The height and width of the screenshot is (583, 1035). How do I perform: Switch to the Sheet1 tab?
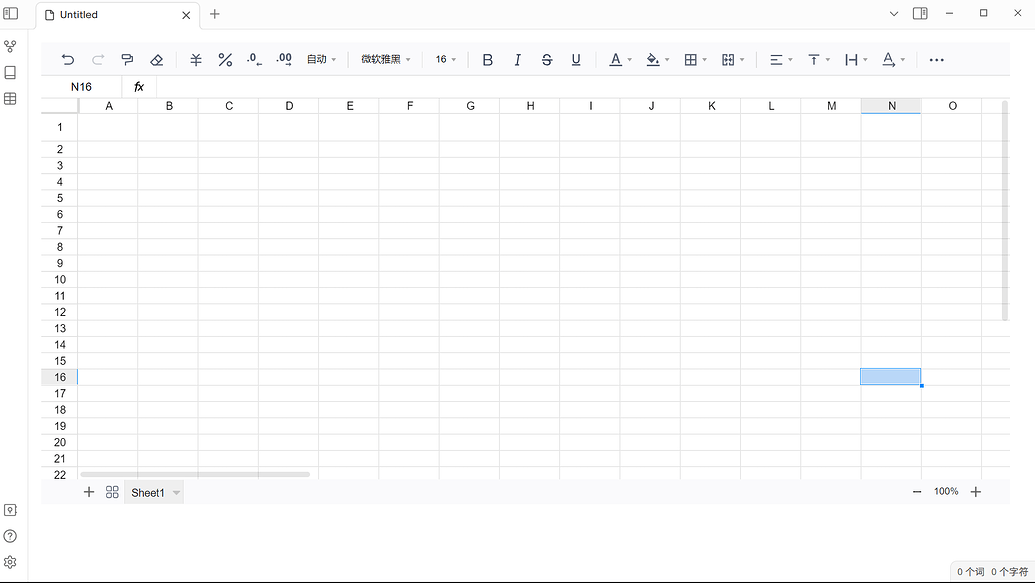click(147, 492)
